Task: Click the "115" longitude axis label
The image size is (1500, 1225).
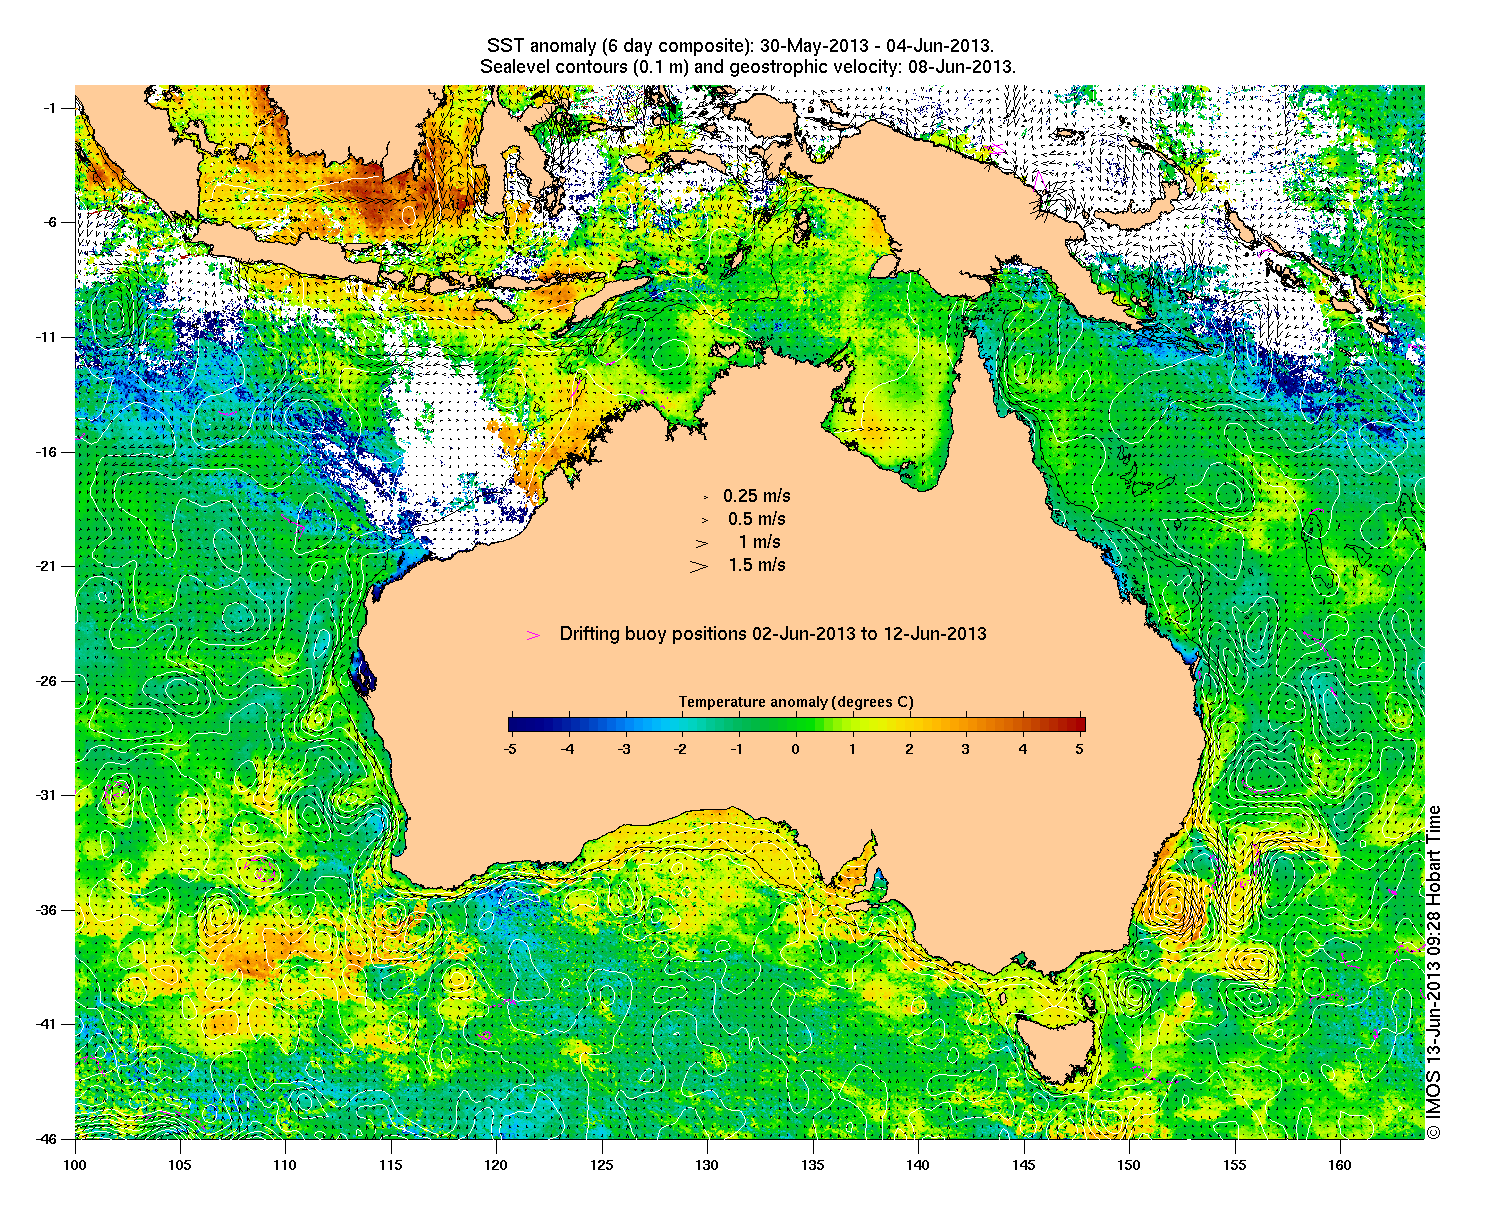Action: 391,1165
